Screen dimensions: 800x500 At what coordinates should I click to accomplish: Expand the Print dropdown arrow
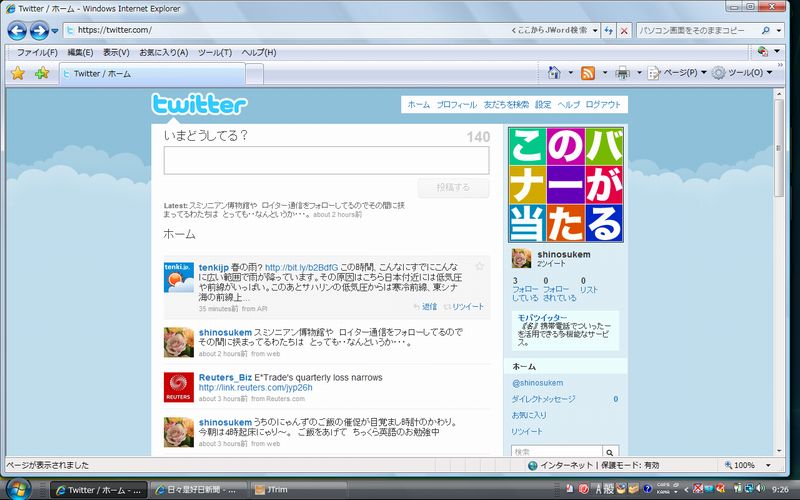pyautogui.click(x=639, y=73)
